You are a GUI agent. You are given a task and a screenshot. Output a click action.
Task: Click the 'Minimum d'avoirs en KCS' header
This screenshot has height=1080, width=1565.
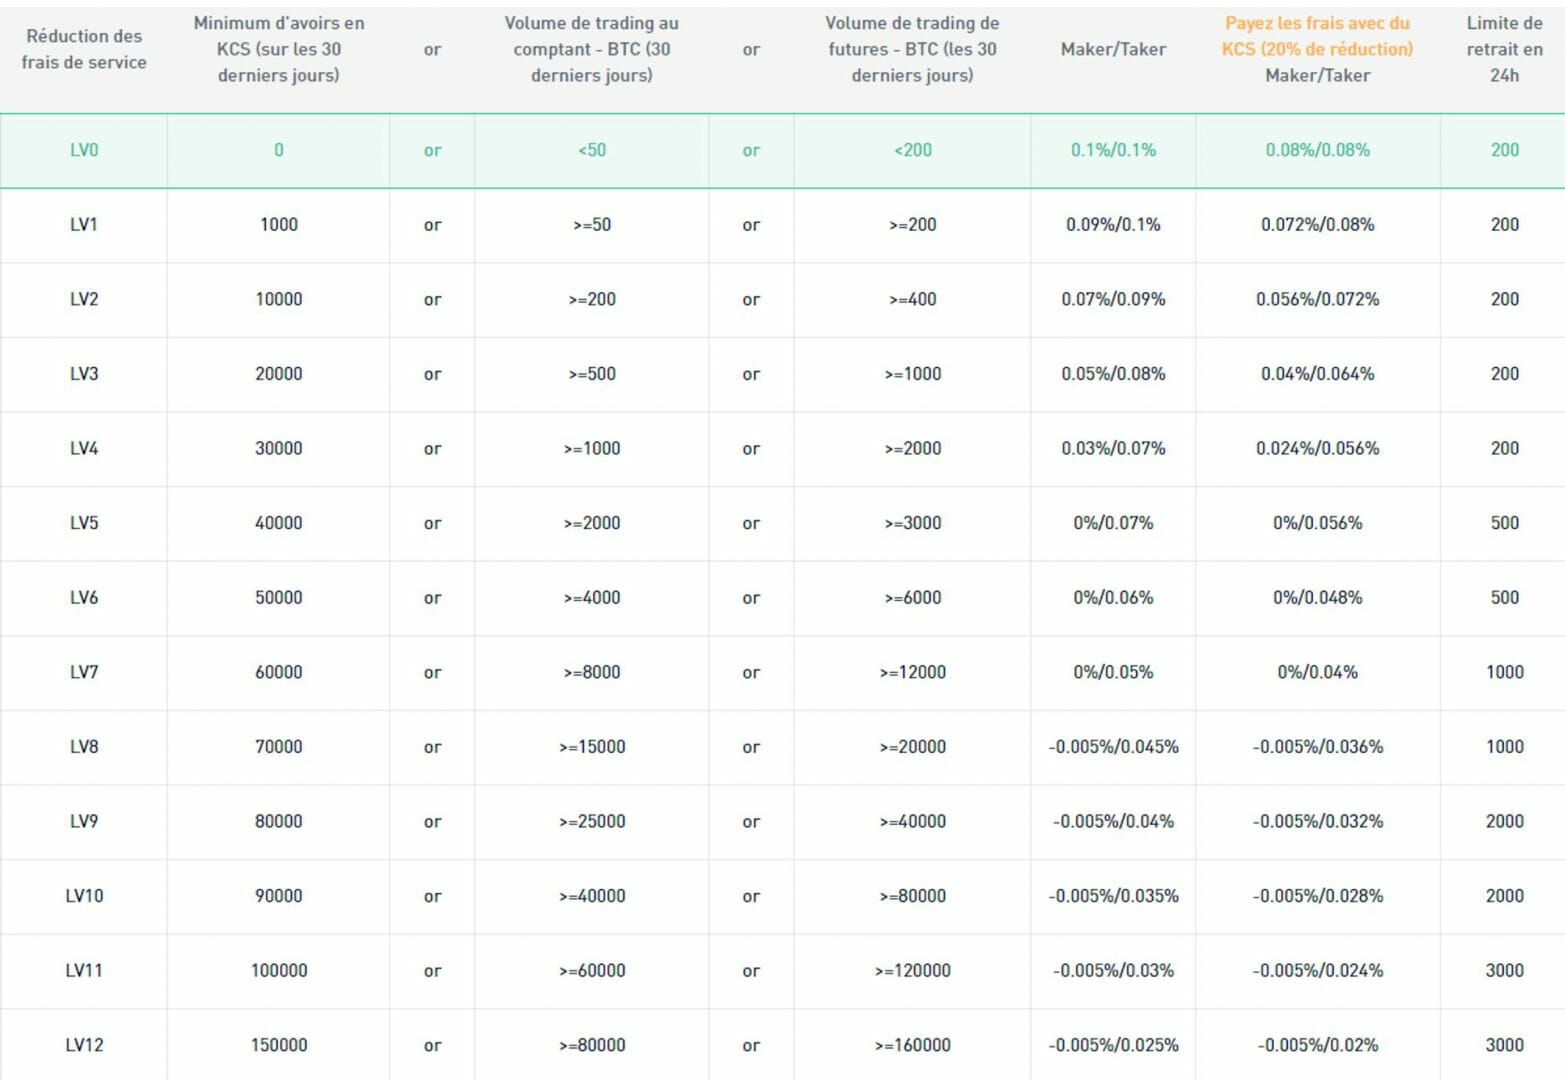[279, 49]
